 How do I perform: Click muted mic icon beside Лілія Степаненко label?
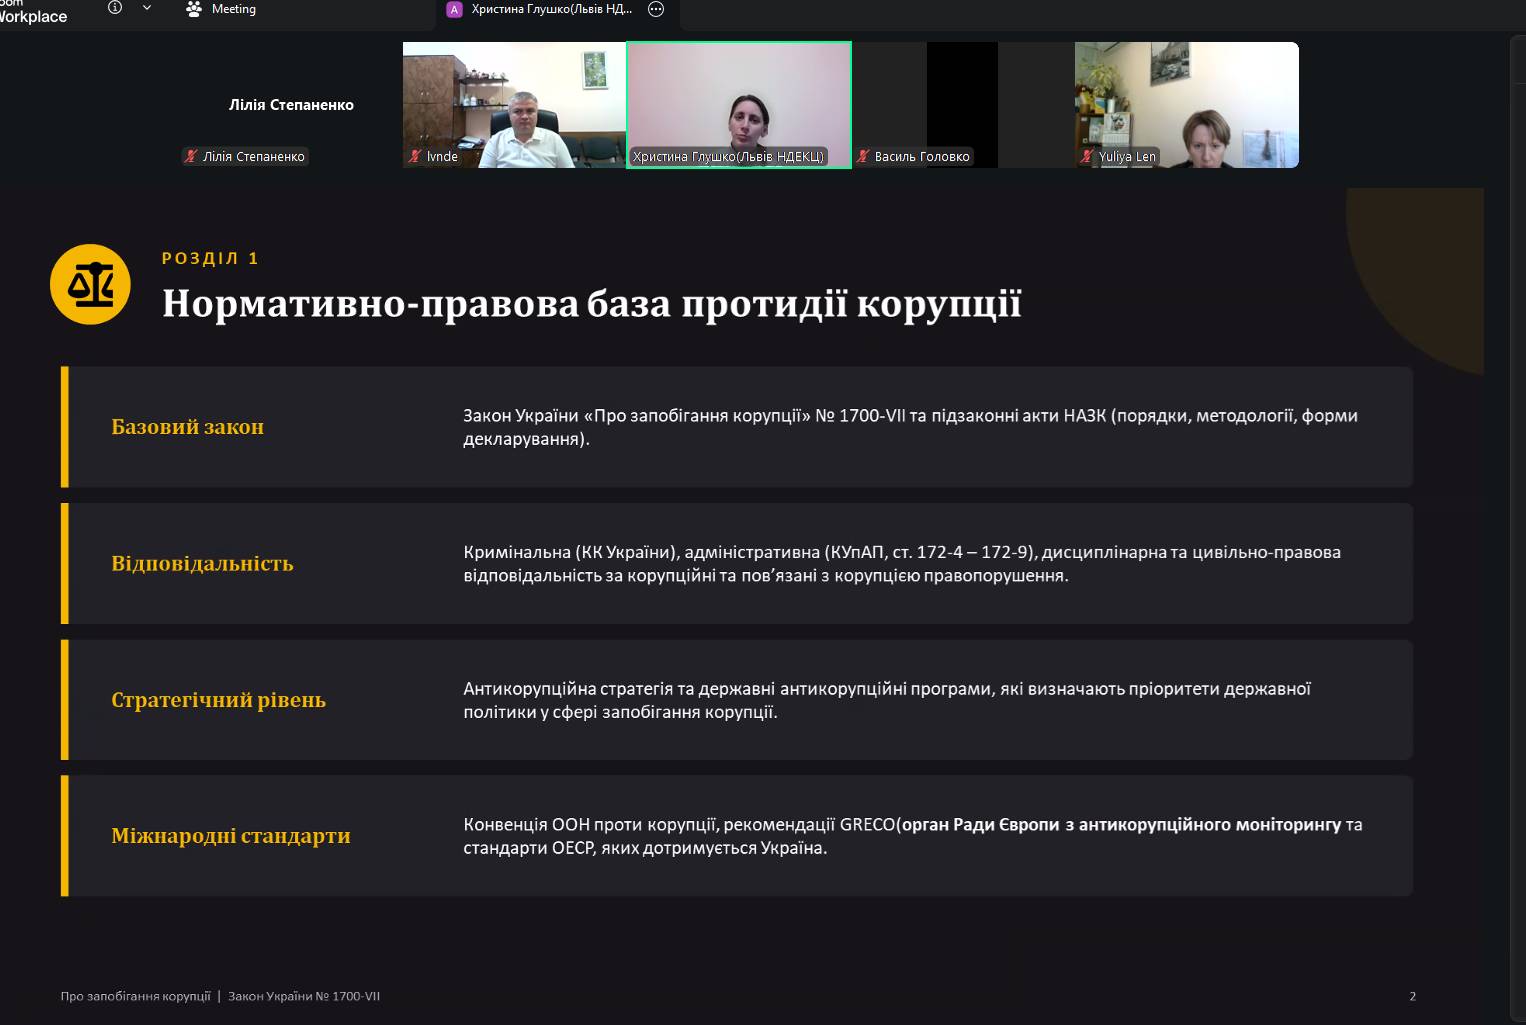pyautogui.click(x=190, y=156)
